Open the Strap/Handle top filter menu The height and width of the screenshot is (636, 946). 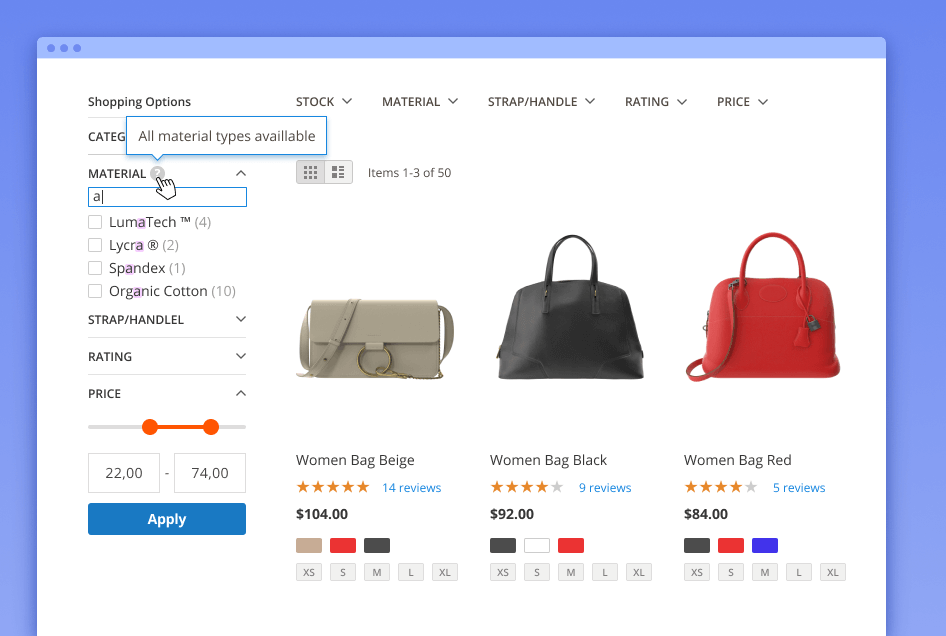[x=541, y=102]
